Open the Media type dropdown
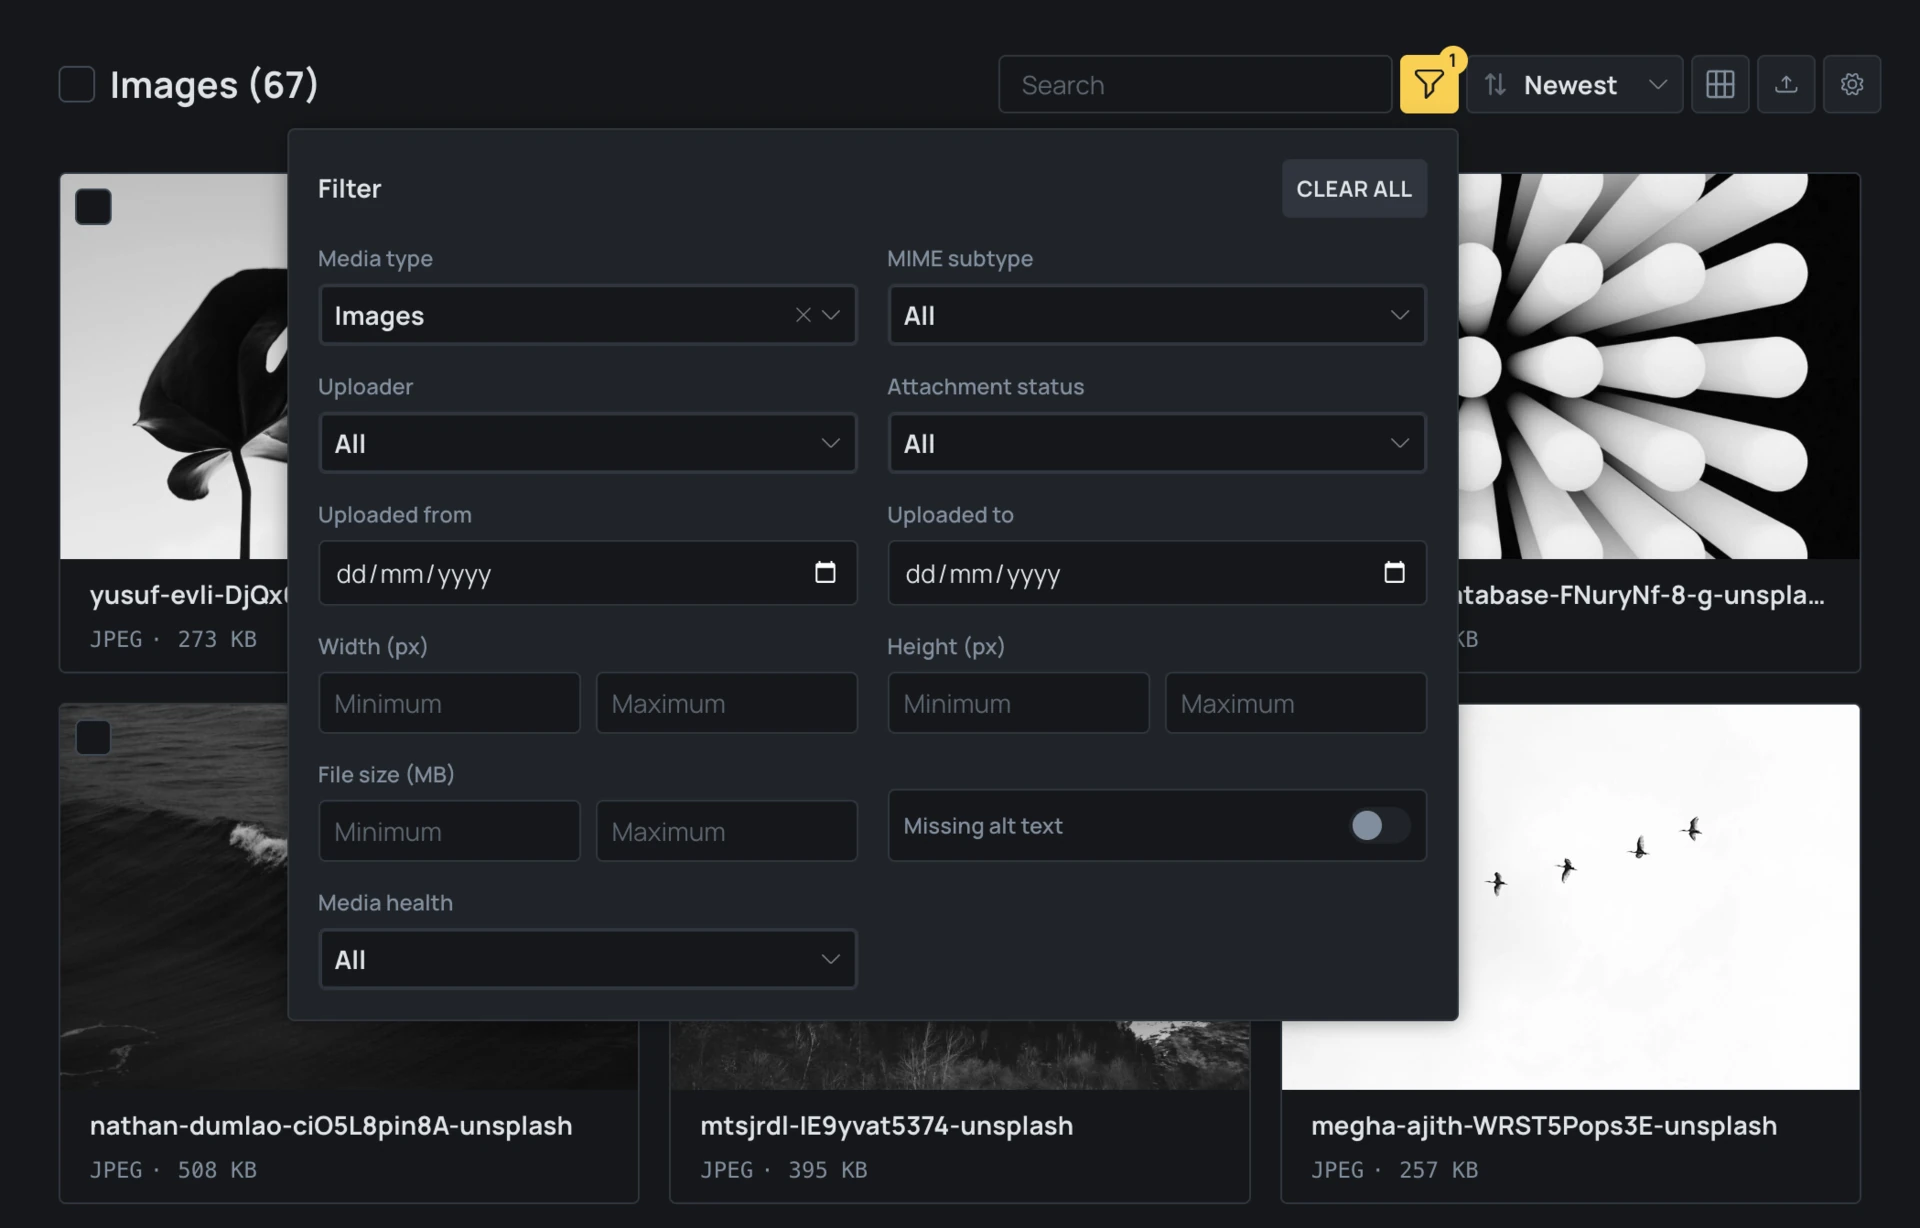This screenshot has height=1228, width=1920. point(587,315)
